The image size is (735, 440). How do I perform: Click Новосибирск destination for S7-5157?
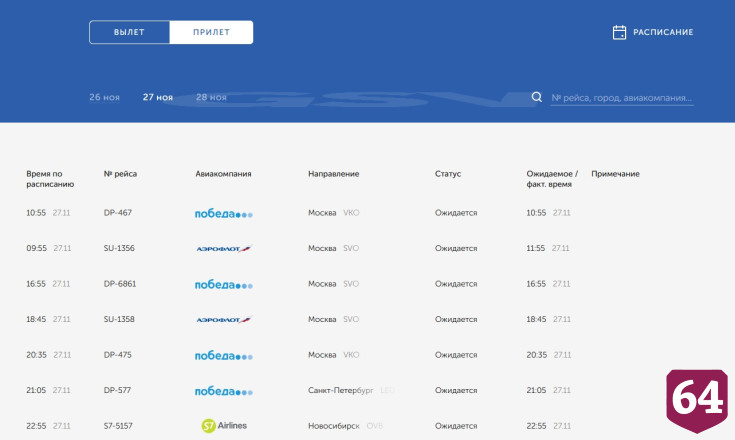click(x=334, y=426)
